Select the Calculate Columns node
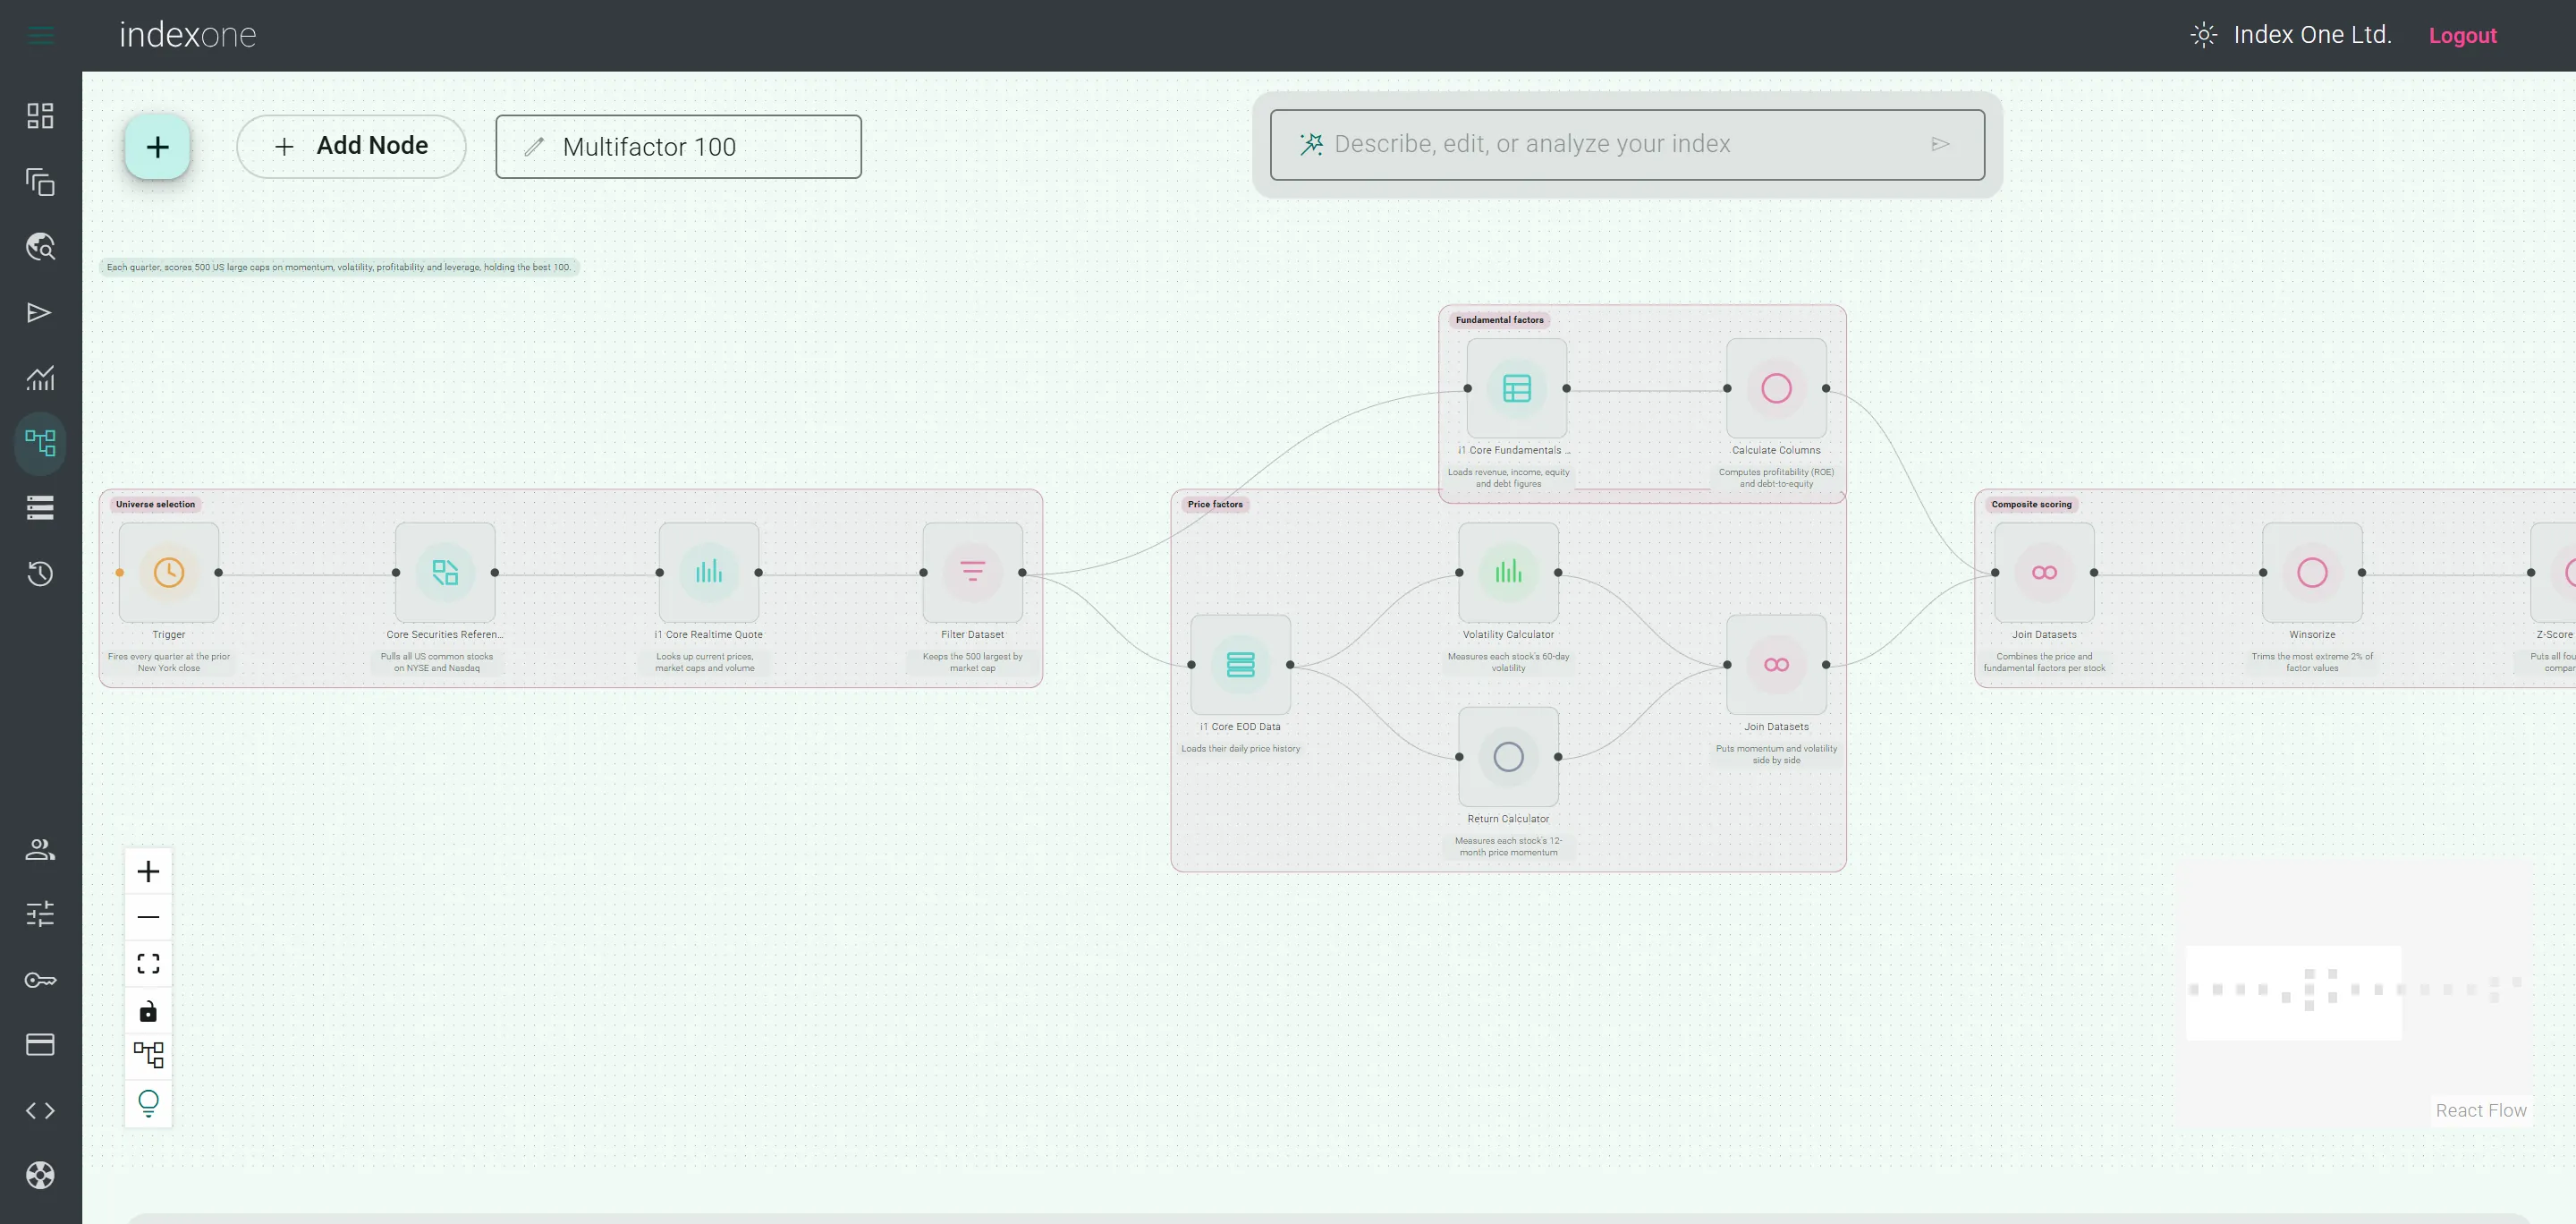2576x1224 pixels. (1777, 389)
